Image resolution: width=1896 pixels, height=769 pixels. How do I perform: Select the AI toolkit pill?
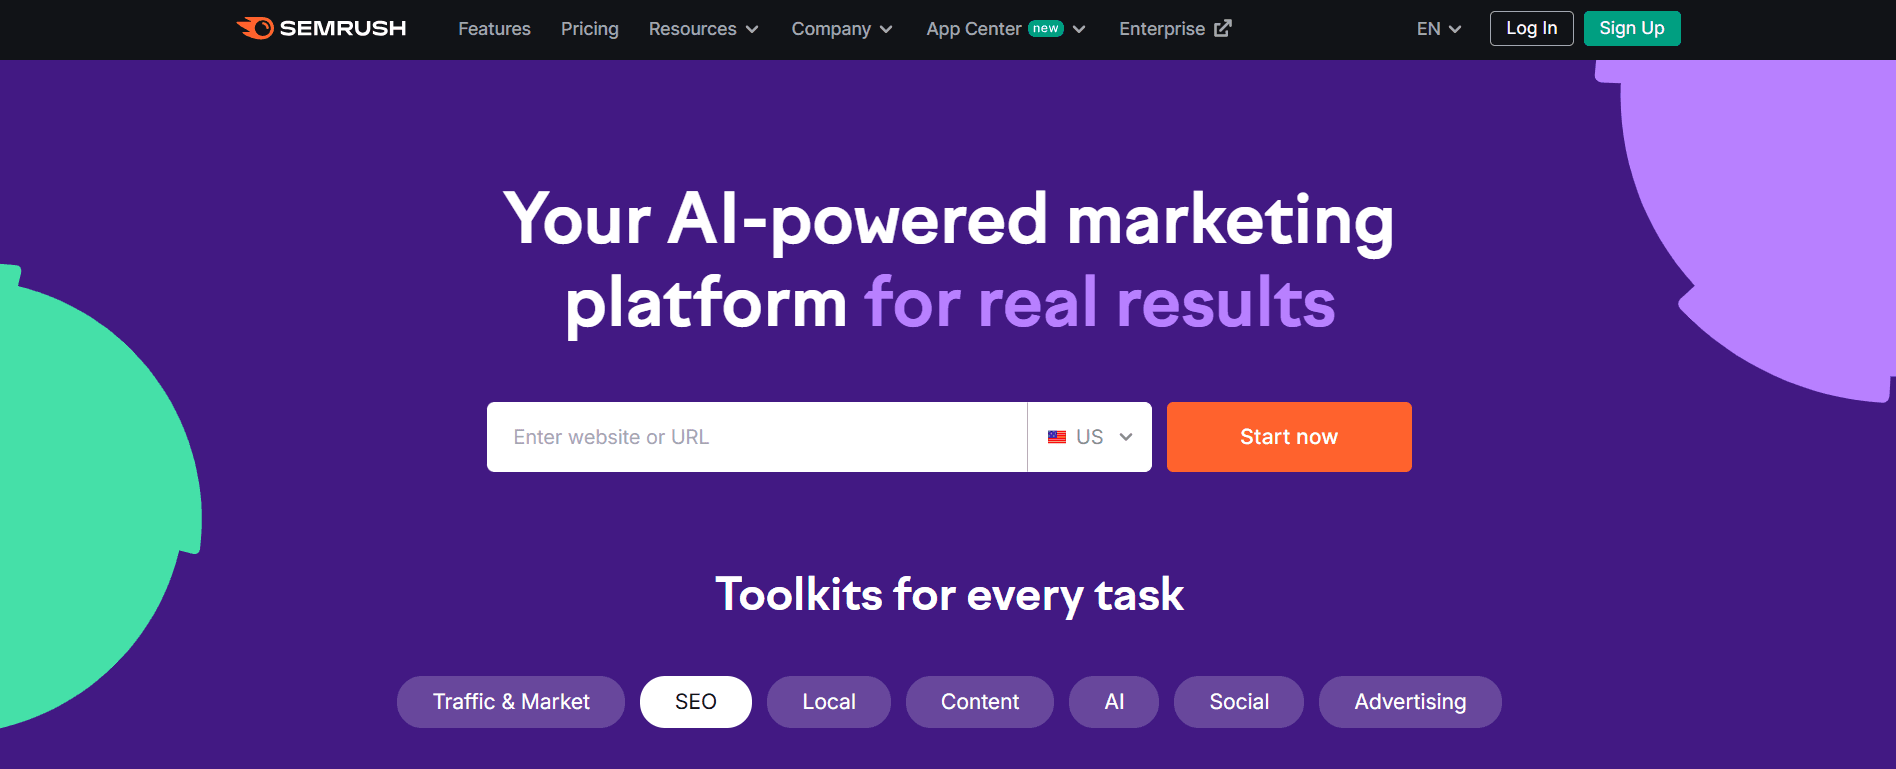[x=1113, y=702]
